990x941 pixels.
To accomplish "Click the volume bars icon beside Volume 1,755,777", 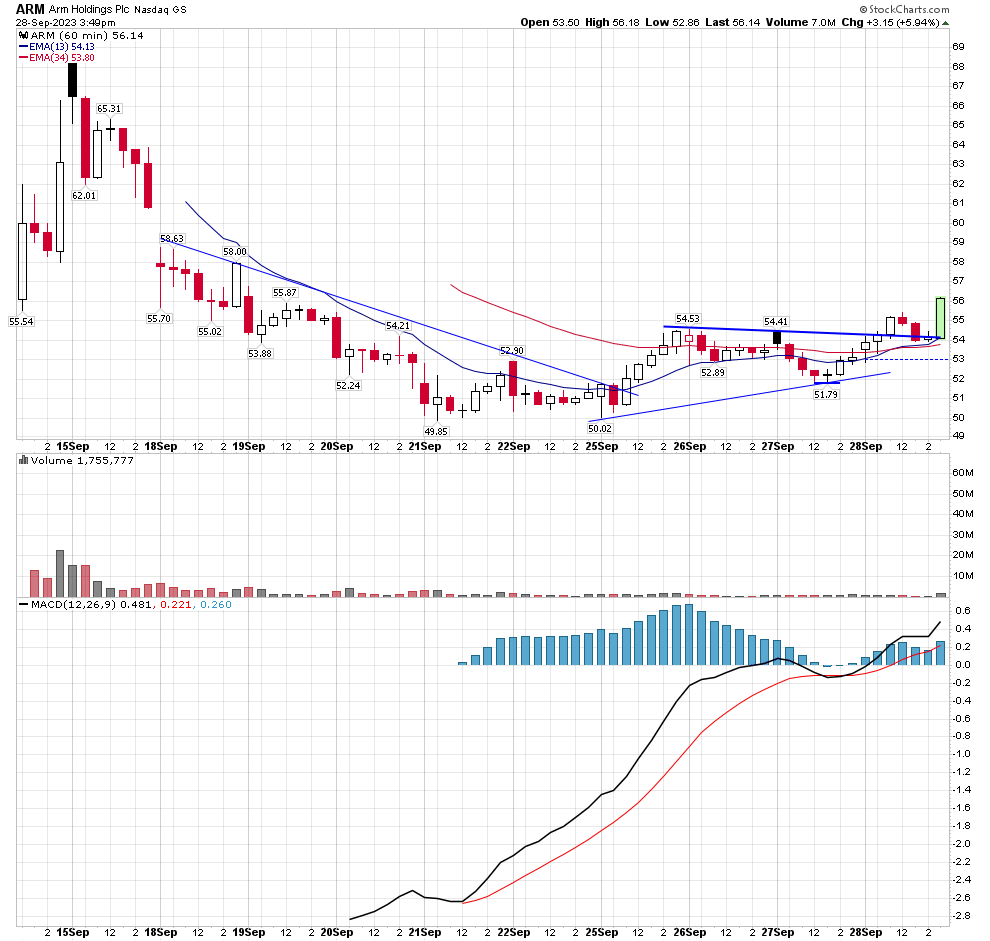I will pyautogui.click(x=24, y=460).
